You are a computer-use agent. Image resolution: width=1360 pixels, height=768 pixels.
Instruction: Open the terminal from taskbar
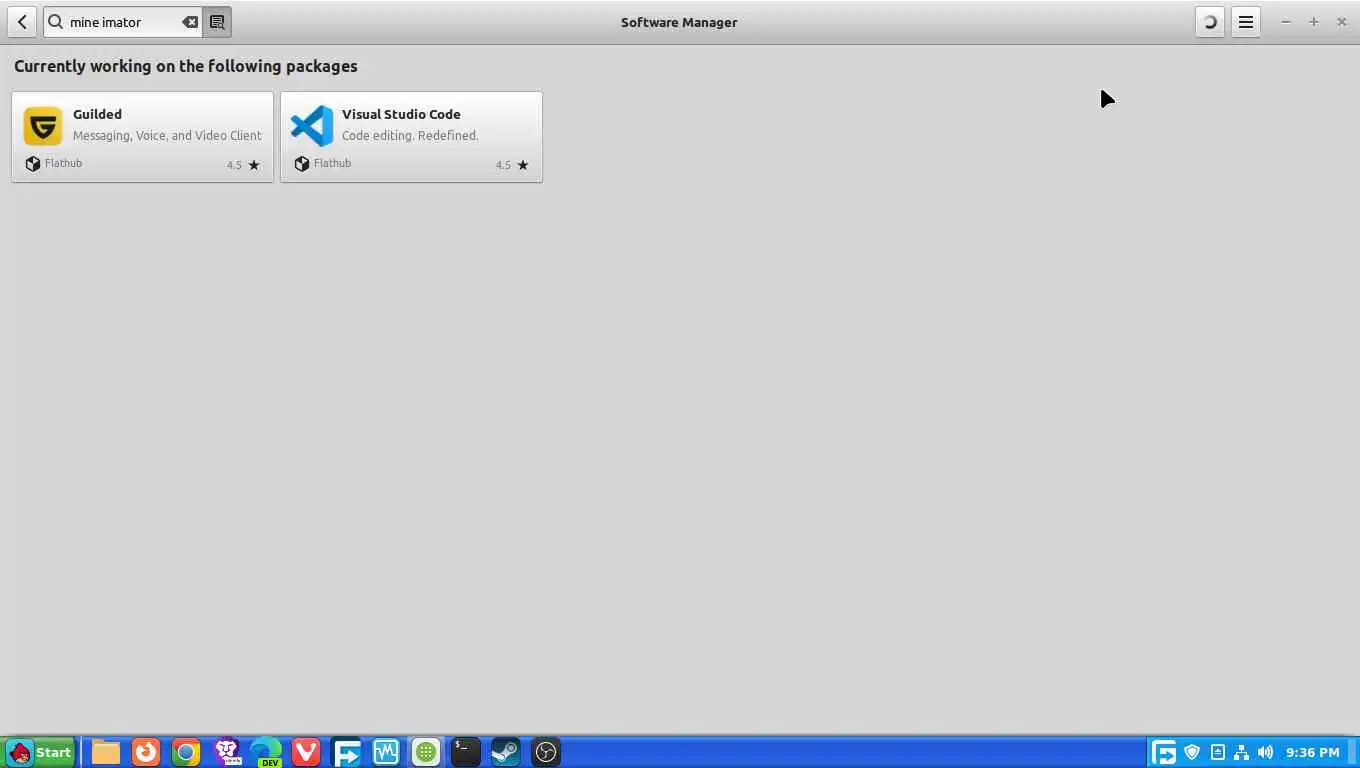coord(466,752)
